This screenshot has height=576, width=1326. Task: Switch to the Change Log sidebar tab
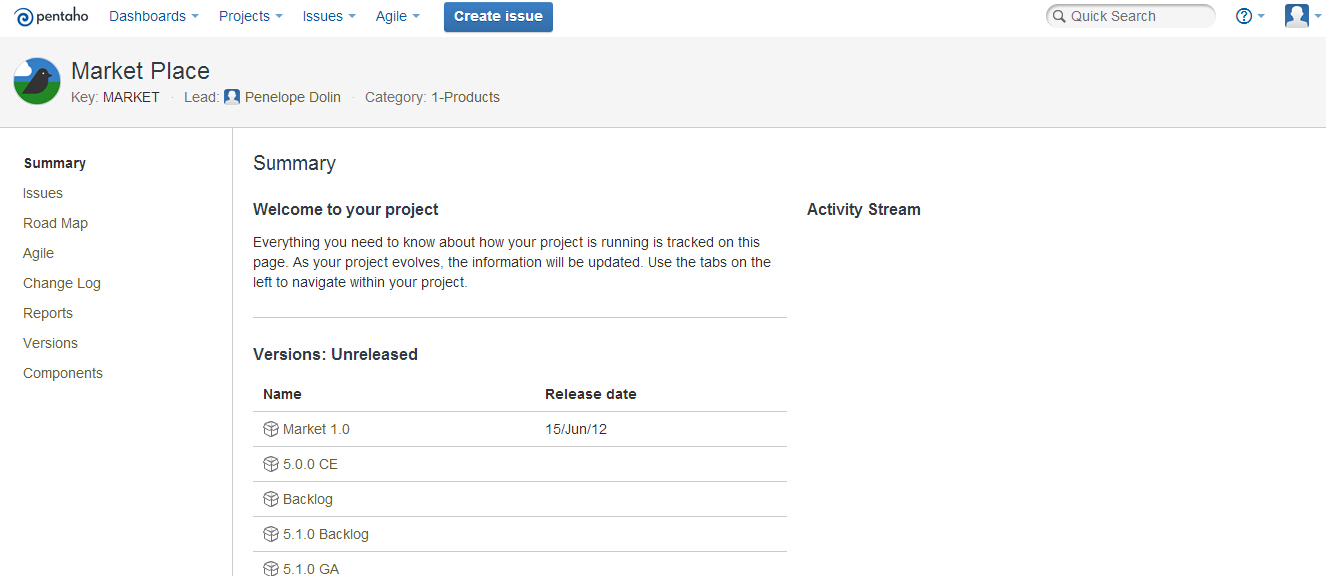[x=62, y=283]
